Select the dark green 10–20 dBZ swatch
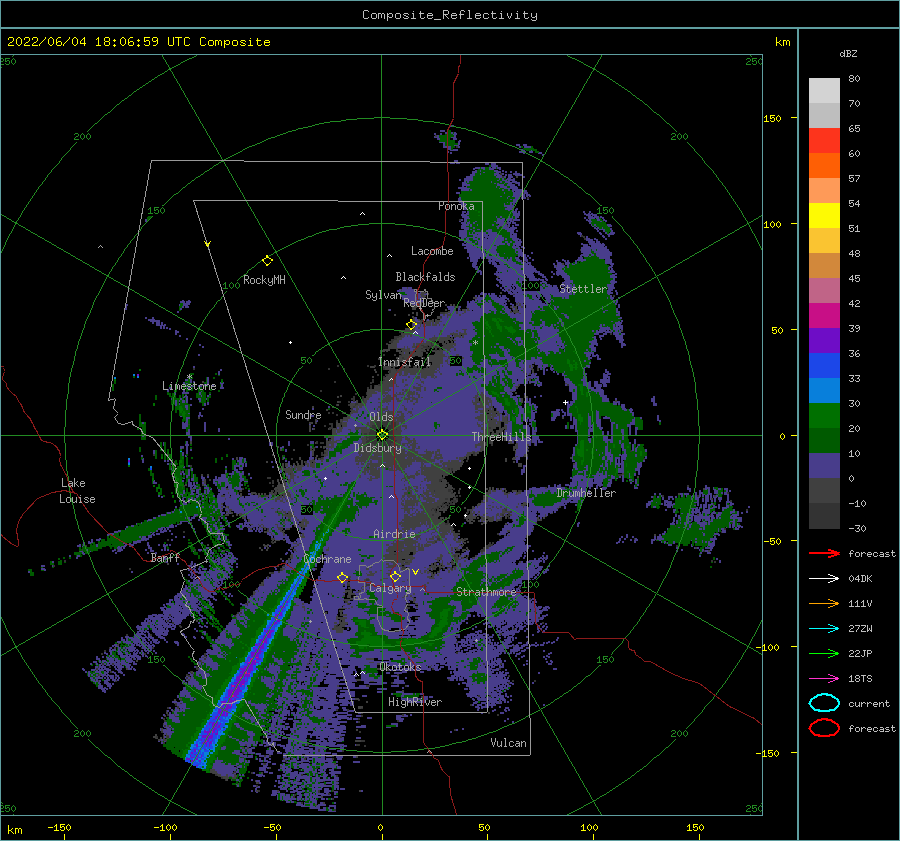The height and width of the screenshot is (841, 900). 824,441
